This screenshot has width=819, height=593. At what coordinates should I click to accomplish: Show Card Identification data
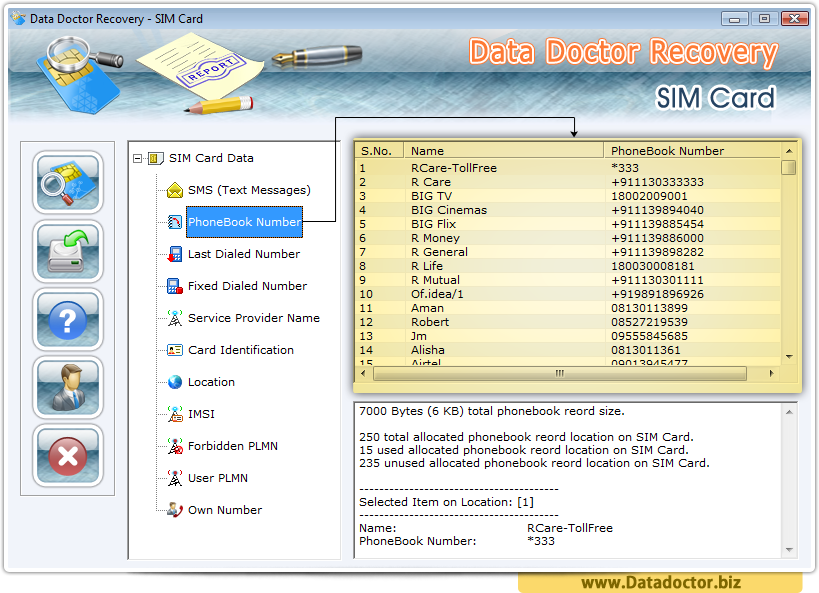241,350
